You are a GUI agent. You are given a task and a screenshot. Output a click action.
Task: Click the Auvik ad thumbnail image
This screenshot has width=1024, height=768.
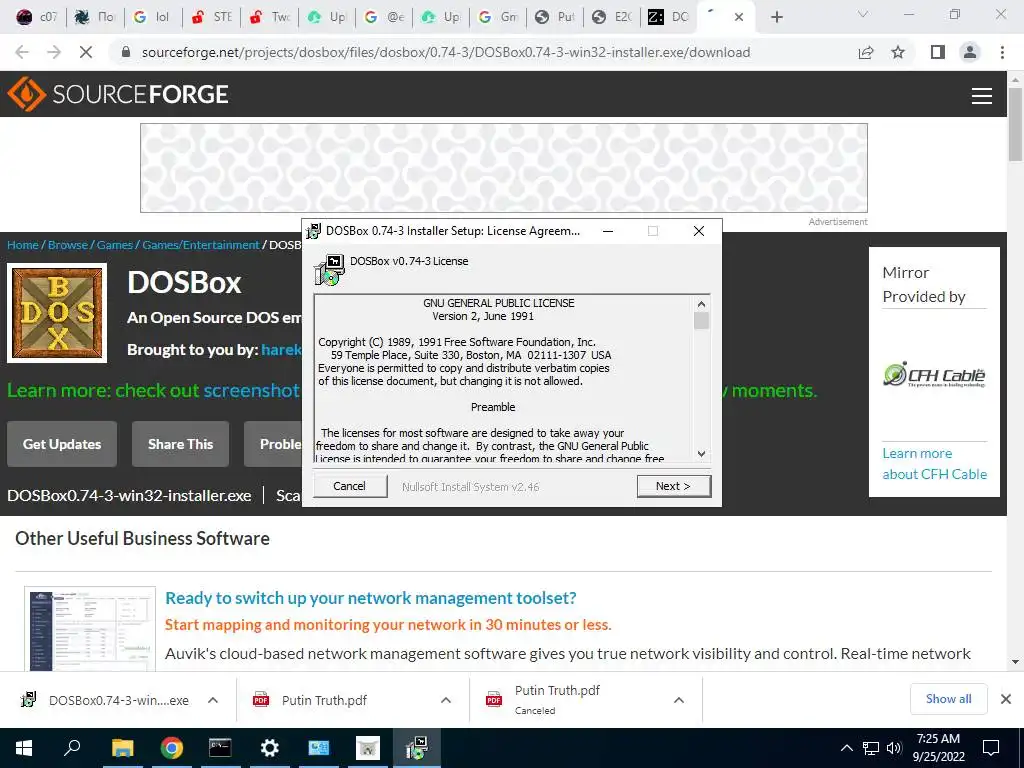pyautogui.click(x=90, y=628)
